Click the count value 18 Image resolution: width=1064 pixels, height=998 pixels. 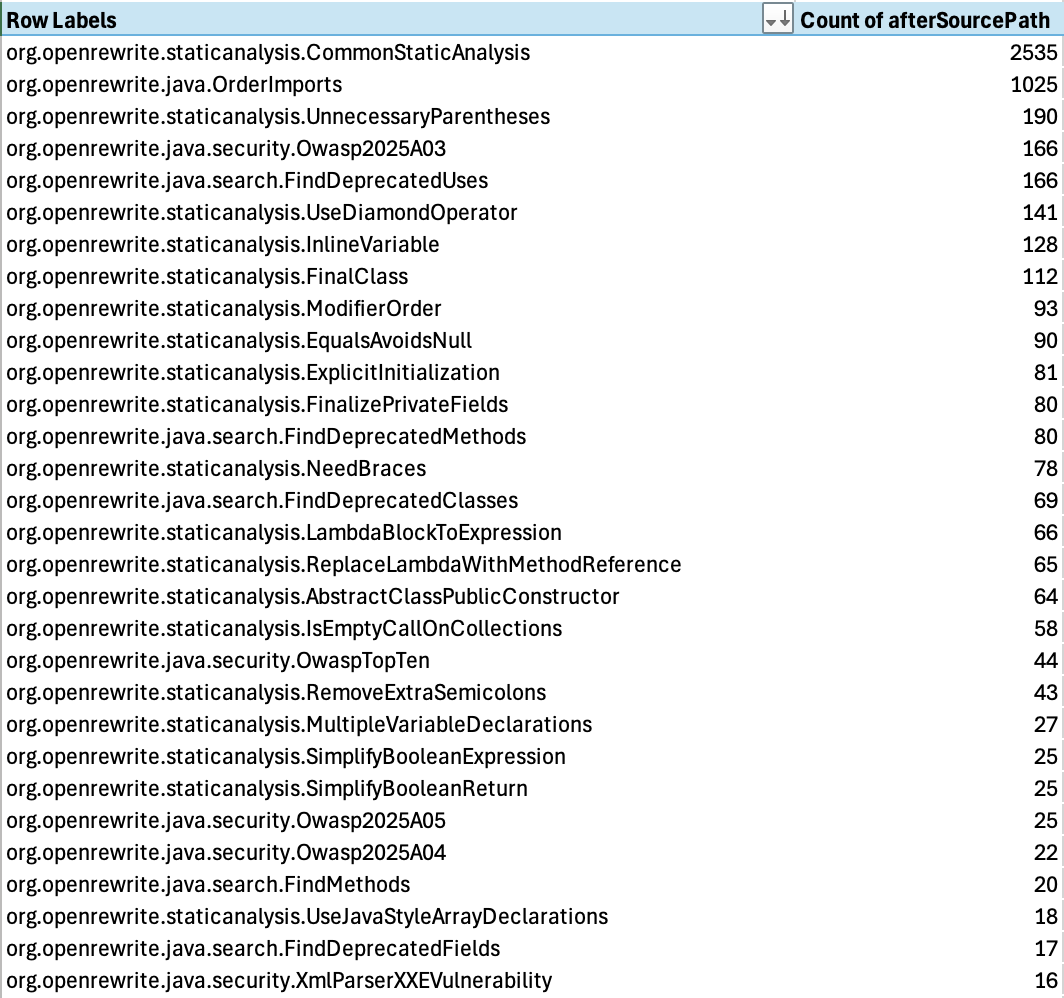click(1046, 916)
